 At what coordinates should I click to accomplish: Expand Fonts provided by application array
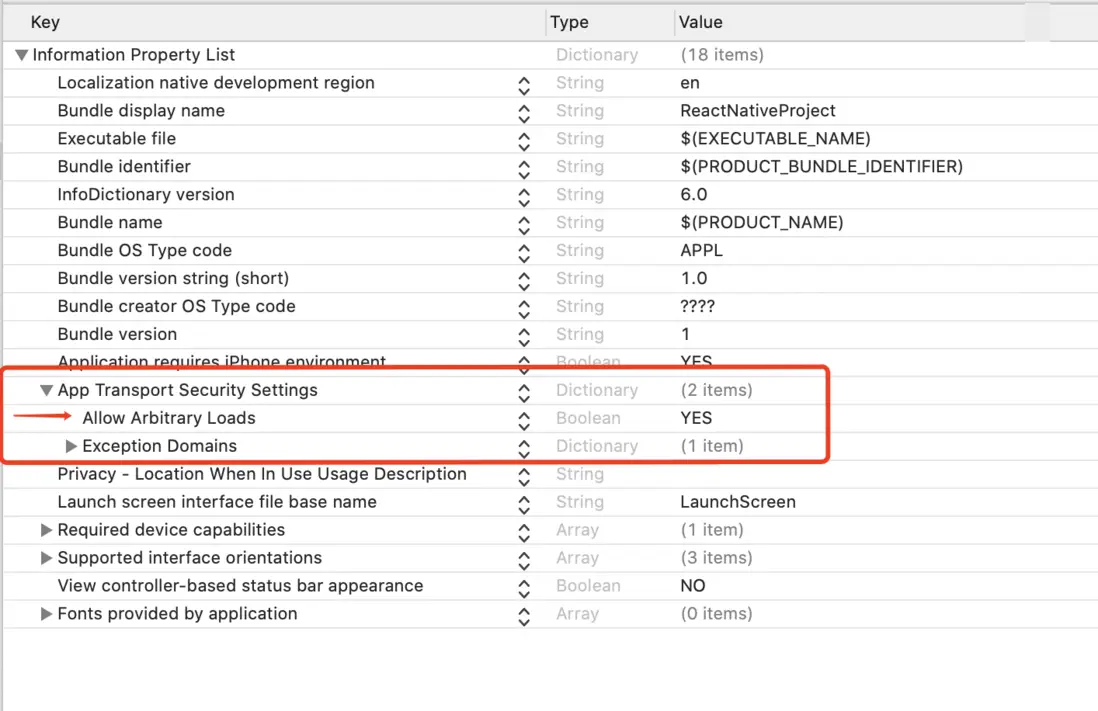coord(46,614)
